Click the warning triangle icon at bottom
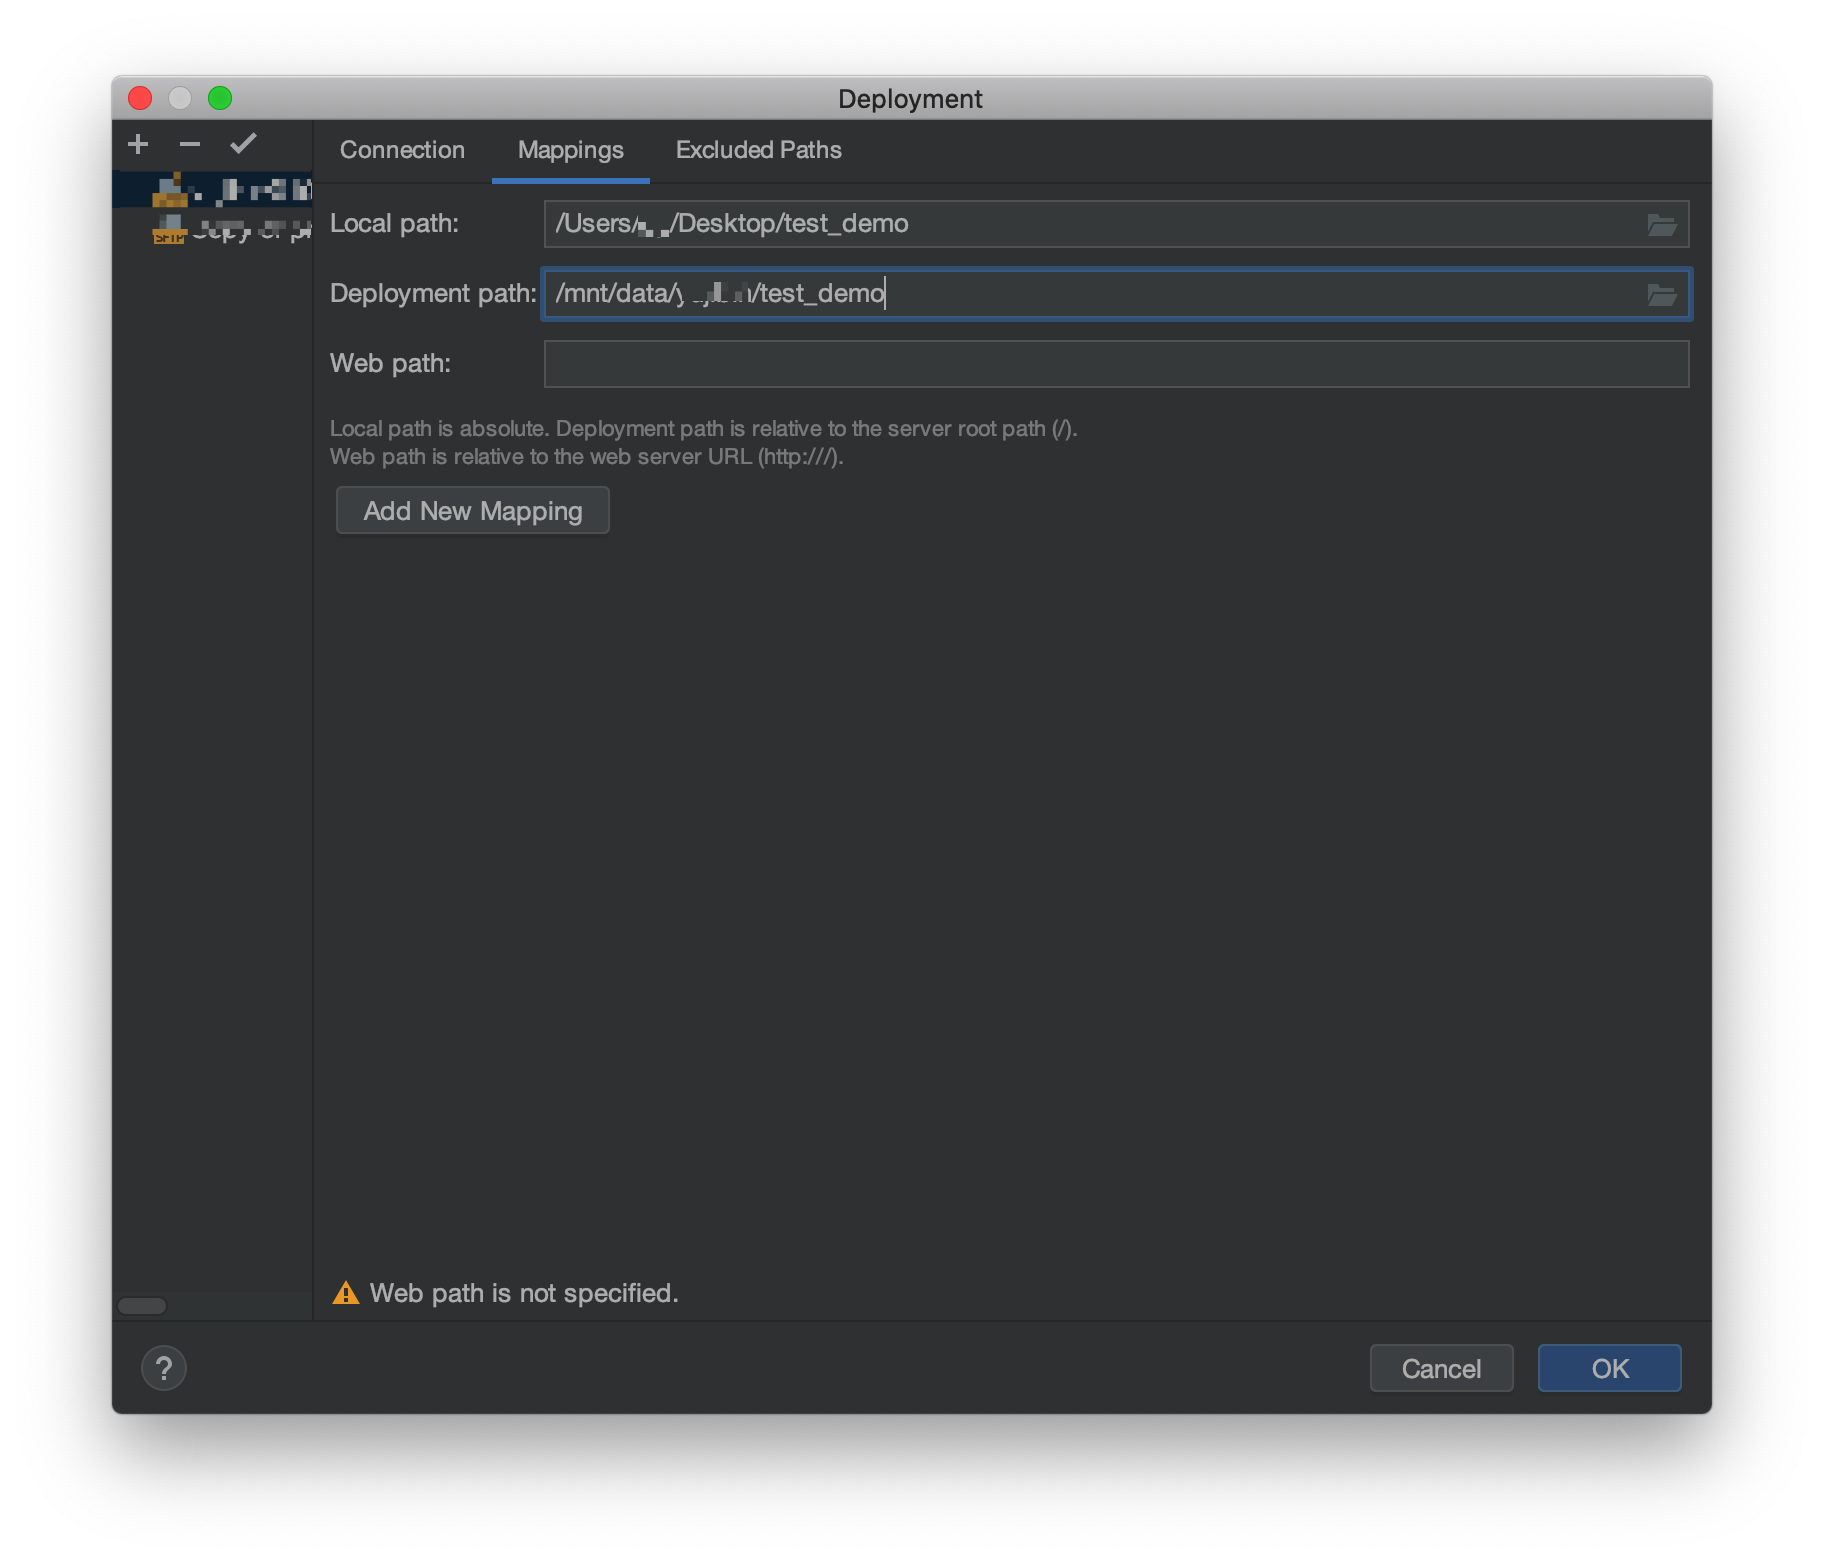 point(346,1293)
